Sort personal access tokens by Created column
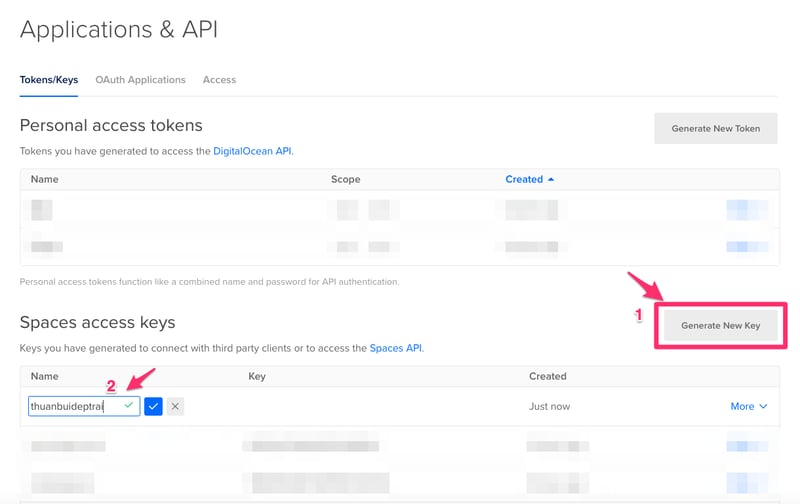The width and height of the screenshot is (800, 504). [529, 179]
